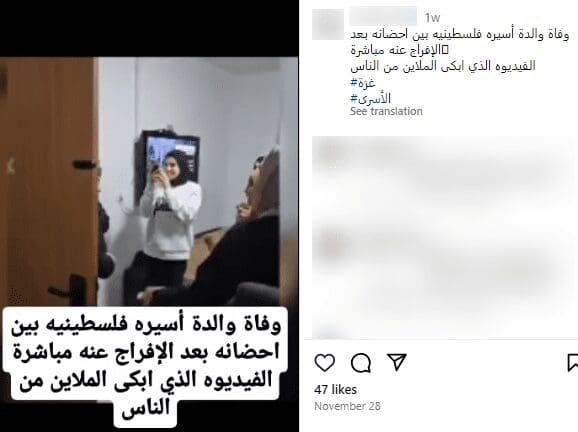The width and height of the screenshot is (578, 432).
Task: Click the black bar above the video
Action: [149, 28]
